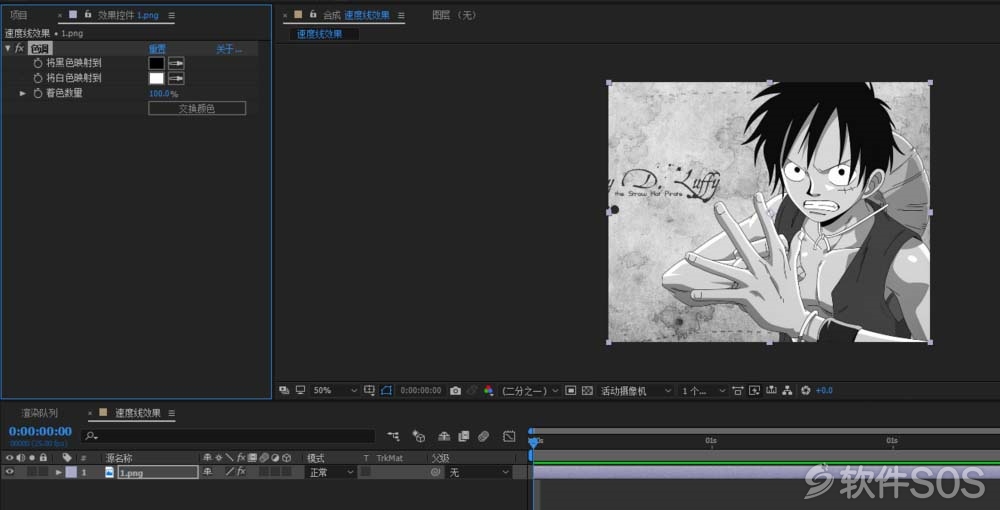This screenshot has width=1000, height=510.
Task: Pick the eyedropper for 将黑色映射到
Action: pyautogui.click(x=176, y=63)
